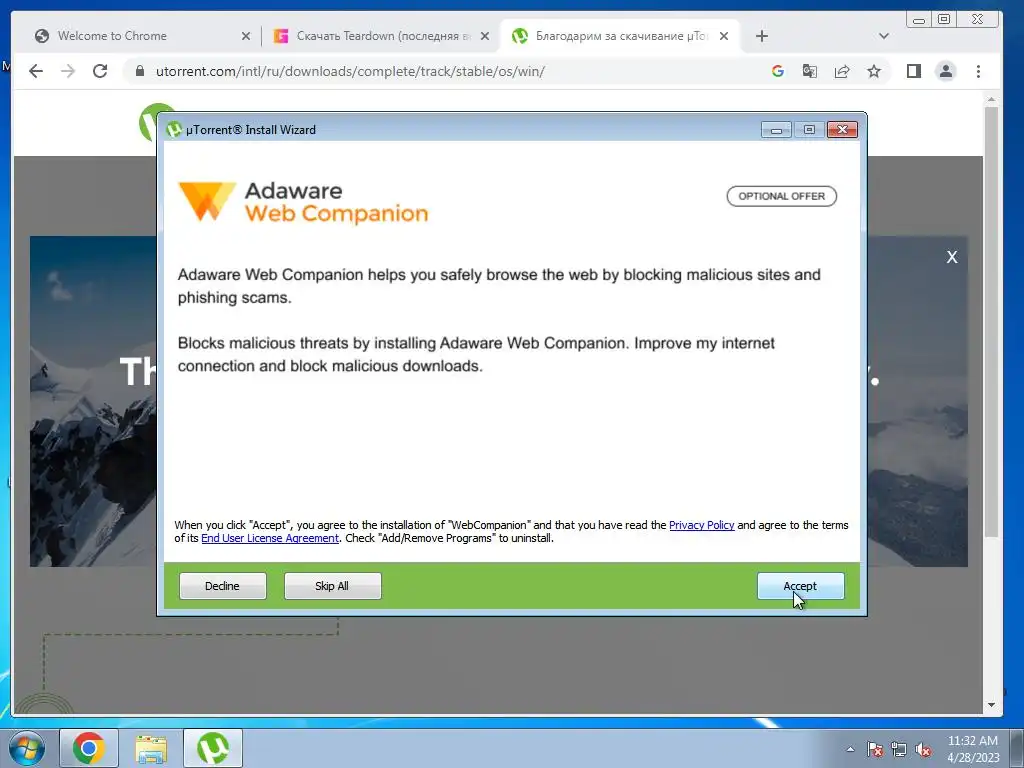Close the page banner with the X
The height and width of the screenshot is (768, 1024).
[952, 257]
